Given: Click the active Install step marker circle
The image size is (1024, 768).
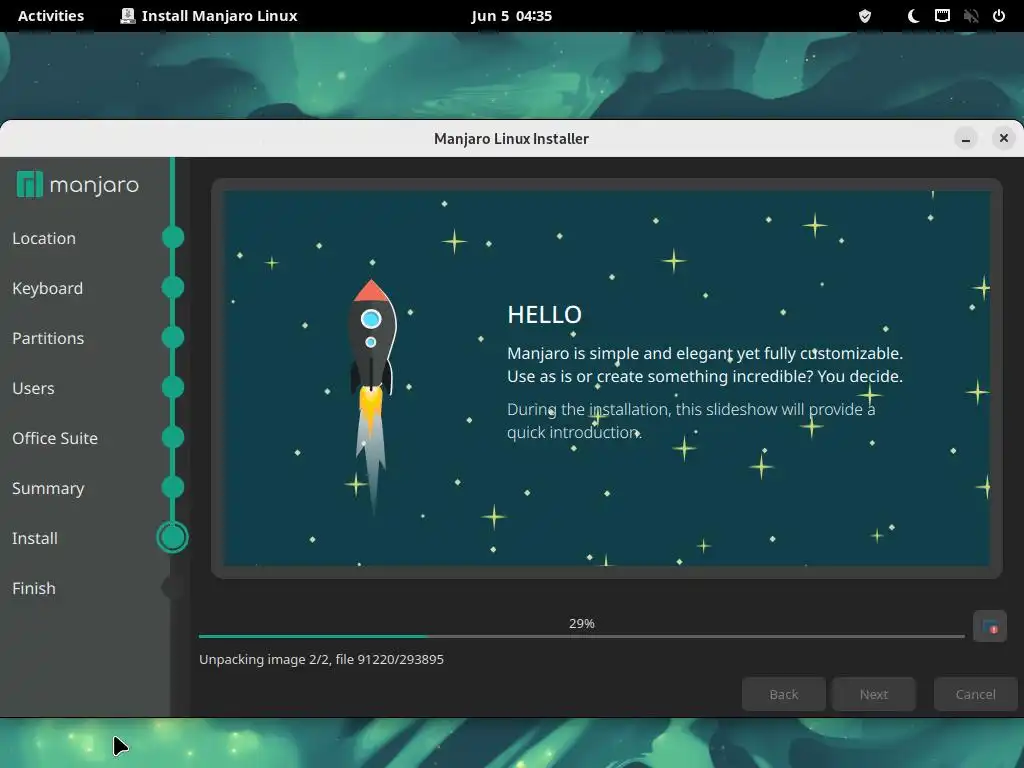Looking at the screenshot, I should [172, 537].
